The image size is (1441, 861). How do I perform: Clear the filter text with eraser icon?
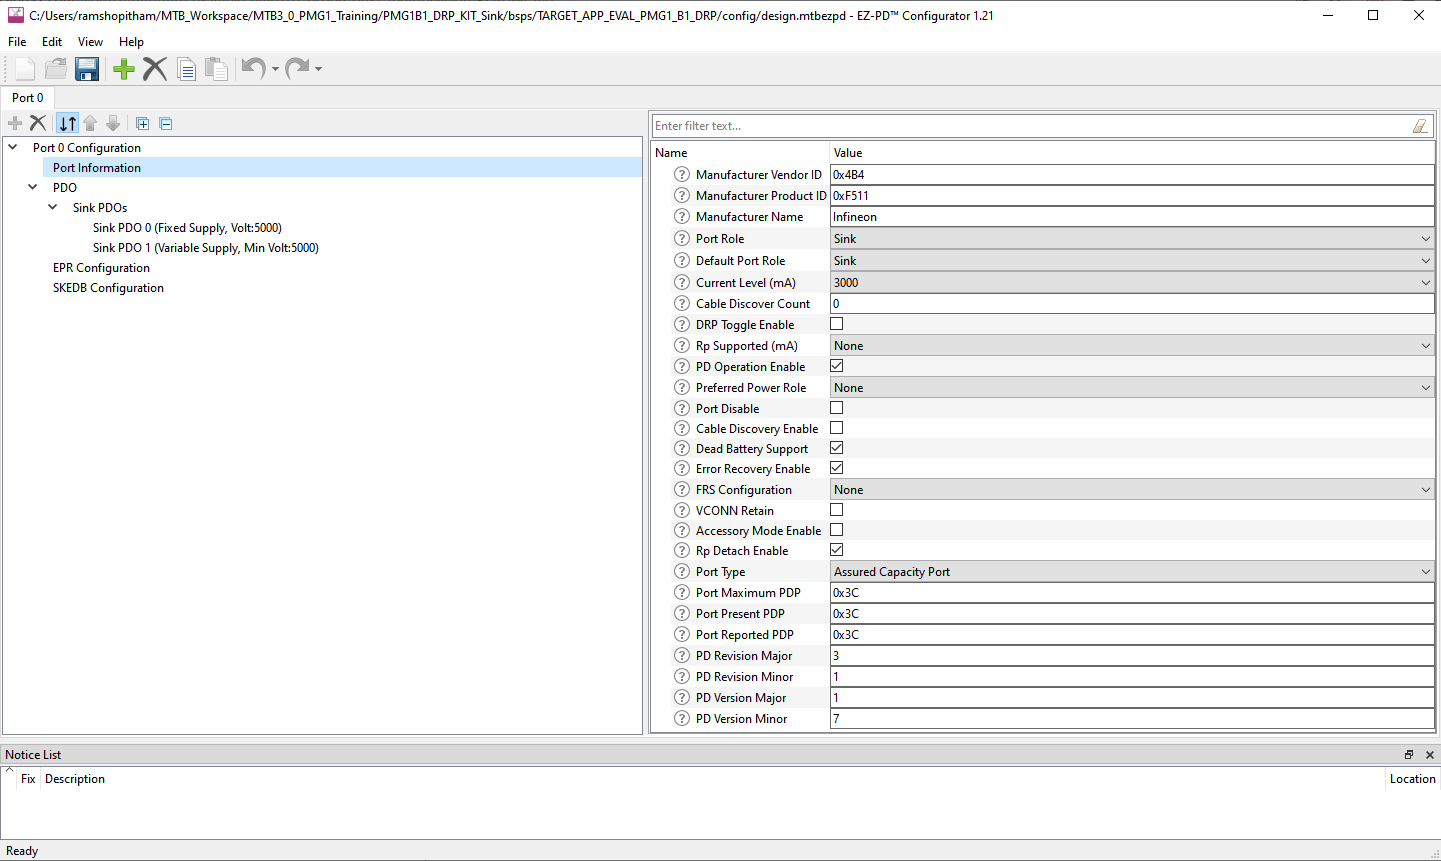1420,126
